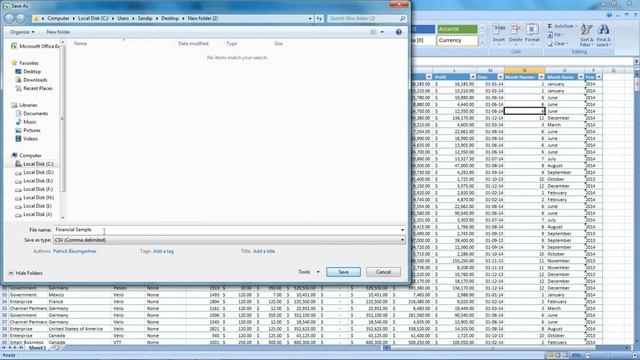Click the Search New folder (2) box

click(x=367, y=18)
